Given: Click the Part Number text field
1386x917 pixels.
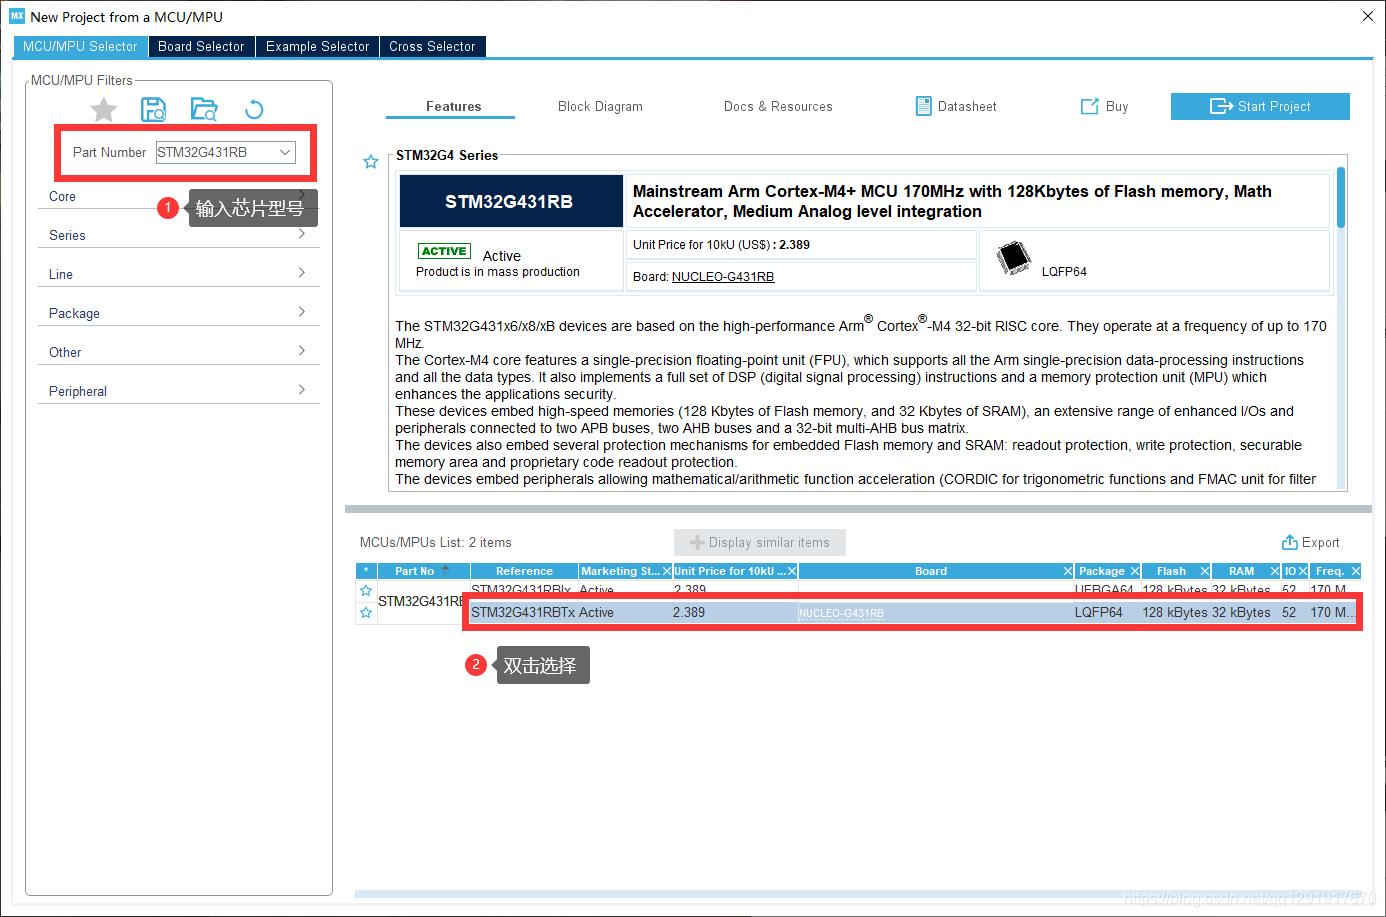Looking at the screenshot, I should [215, 152].
